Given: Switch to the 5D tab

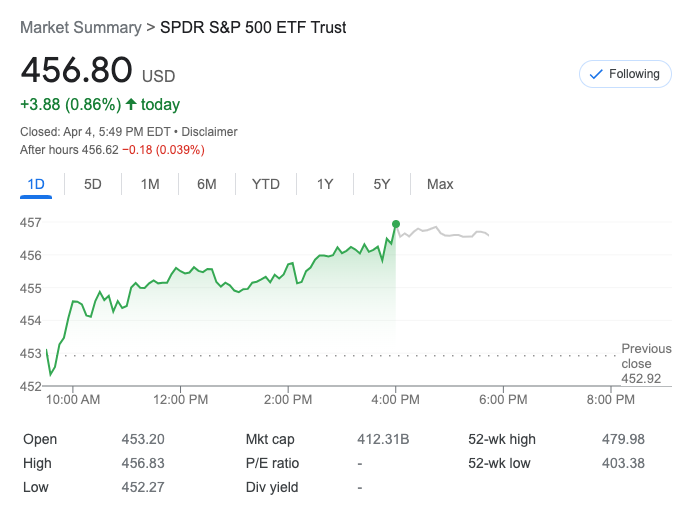Looking at the screenshot, I should [x=93, y=184].
